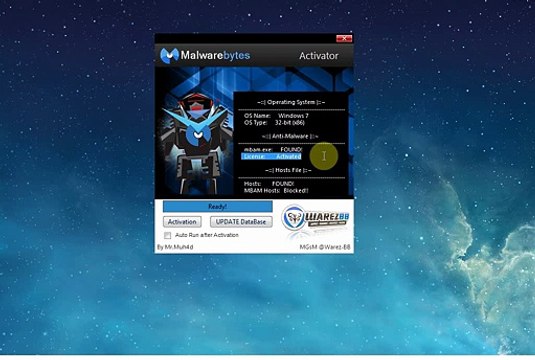Screen dimensions: 535x360
Task: Click the By Mr.Muh4d credit text
Action: click(x=175, y=247)
